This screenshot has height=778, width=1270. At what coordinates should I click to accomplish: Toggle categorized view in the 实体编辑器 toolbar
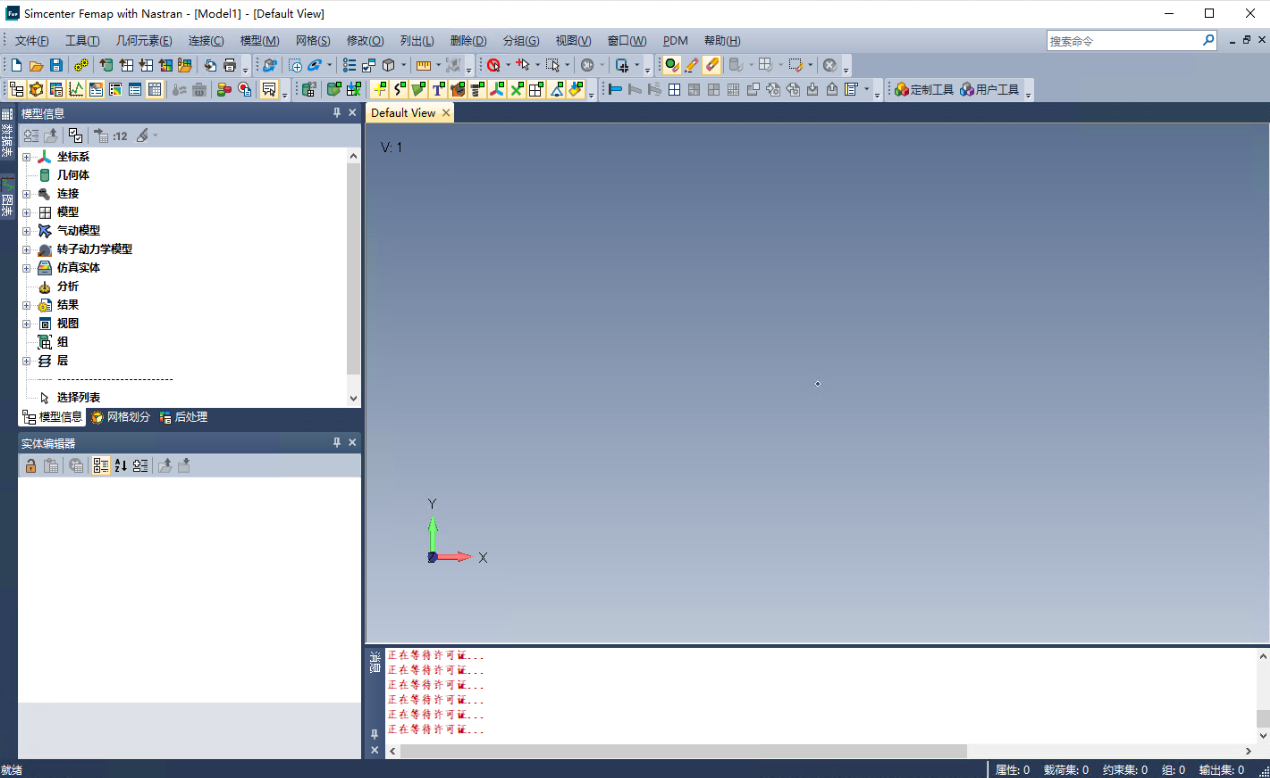pos(100,466)
